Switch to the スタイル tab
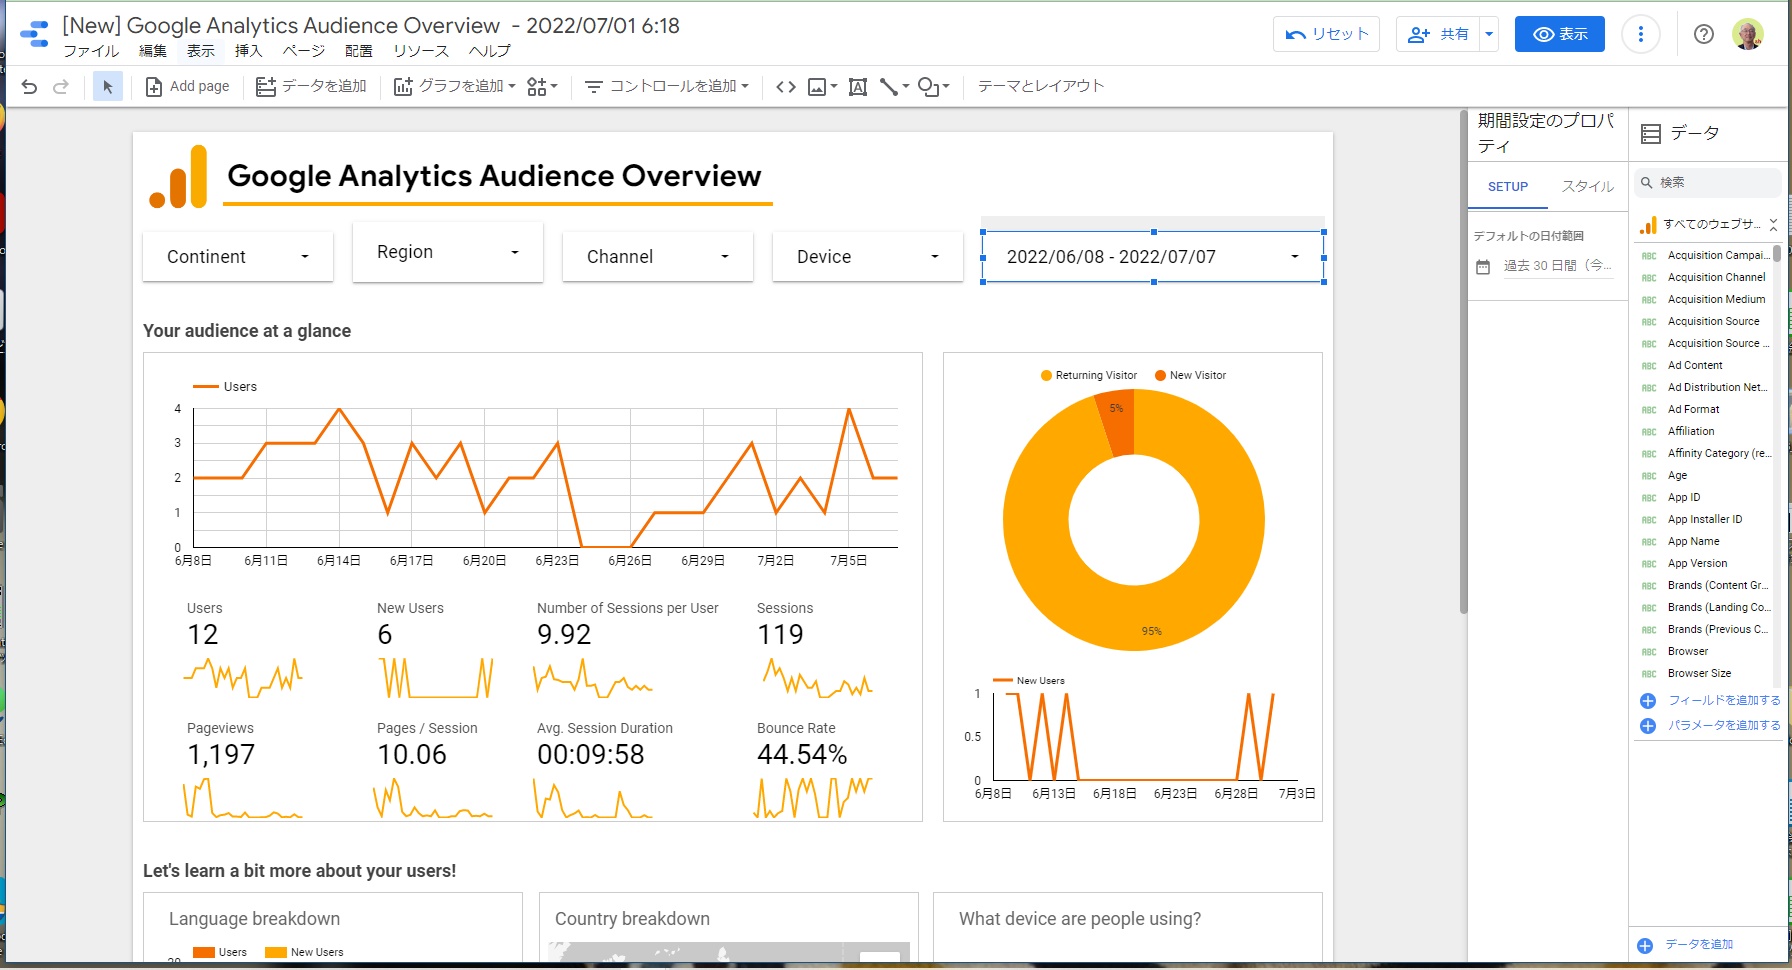 point(1587,186)
